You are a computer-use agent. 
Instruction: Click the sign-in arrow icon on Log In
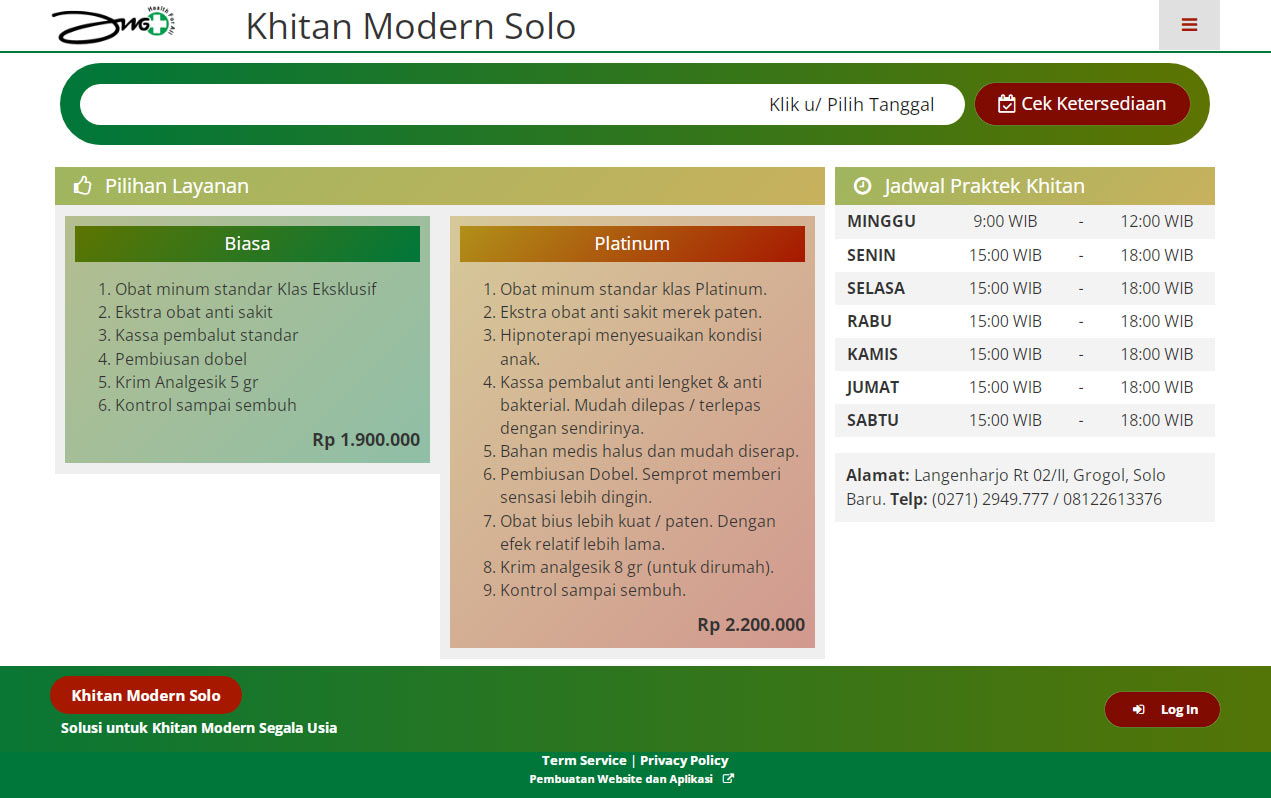click(1138, 709)
